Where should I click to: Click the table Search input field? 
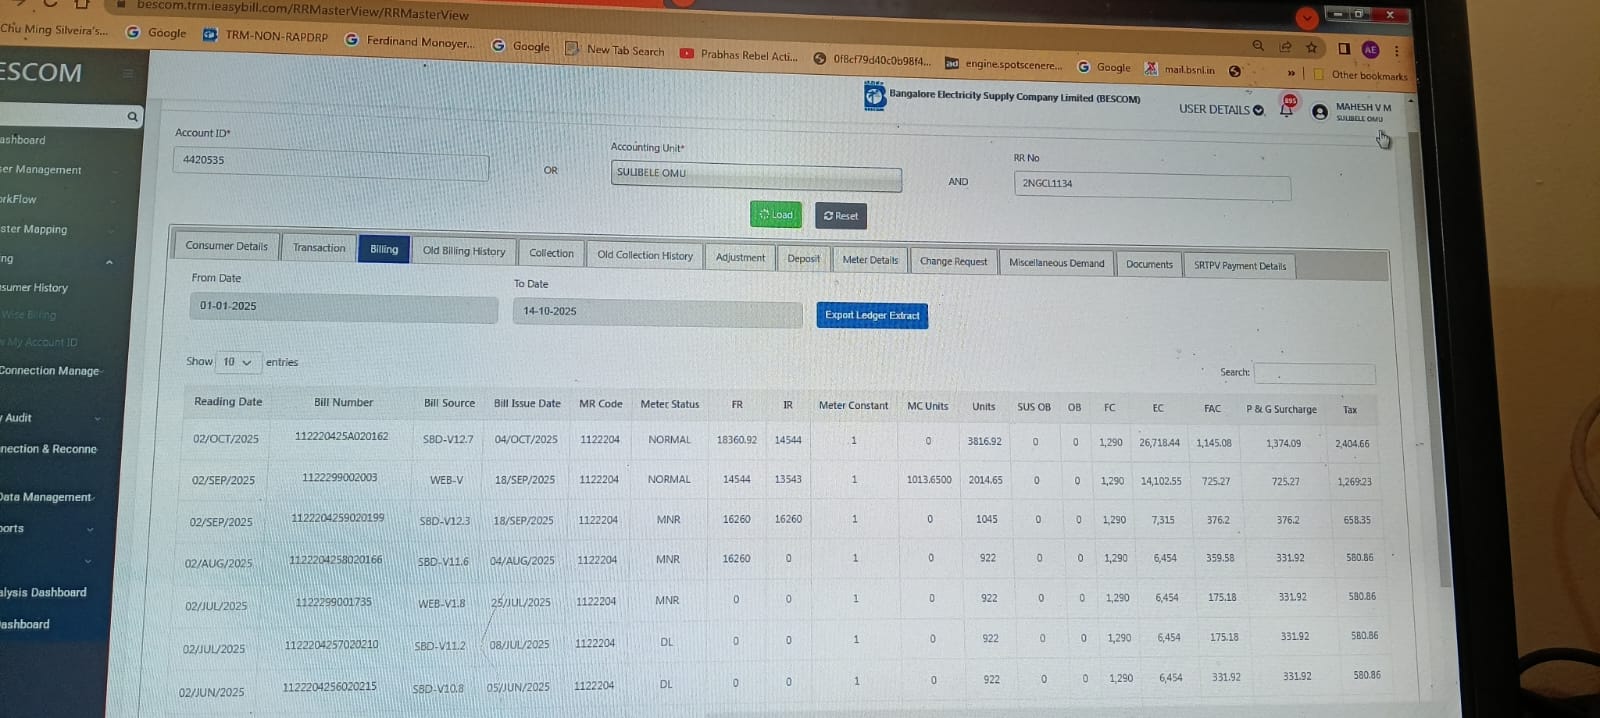click(1314, 373)
